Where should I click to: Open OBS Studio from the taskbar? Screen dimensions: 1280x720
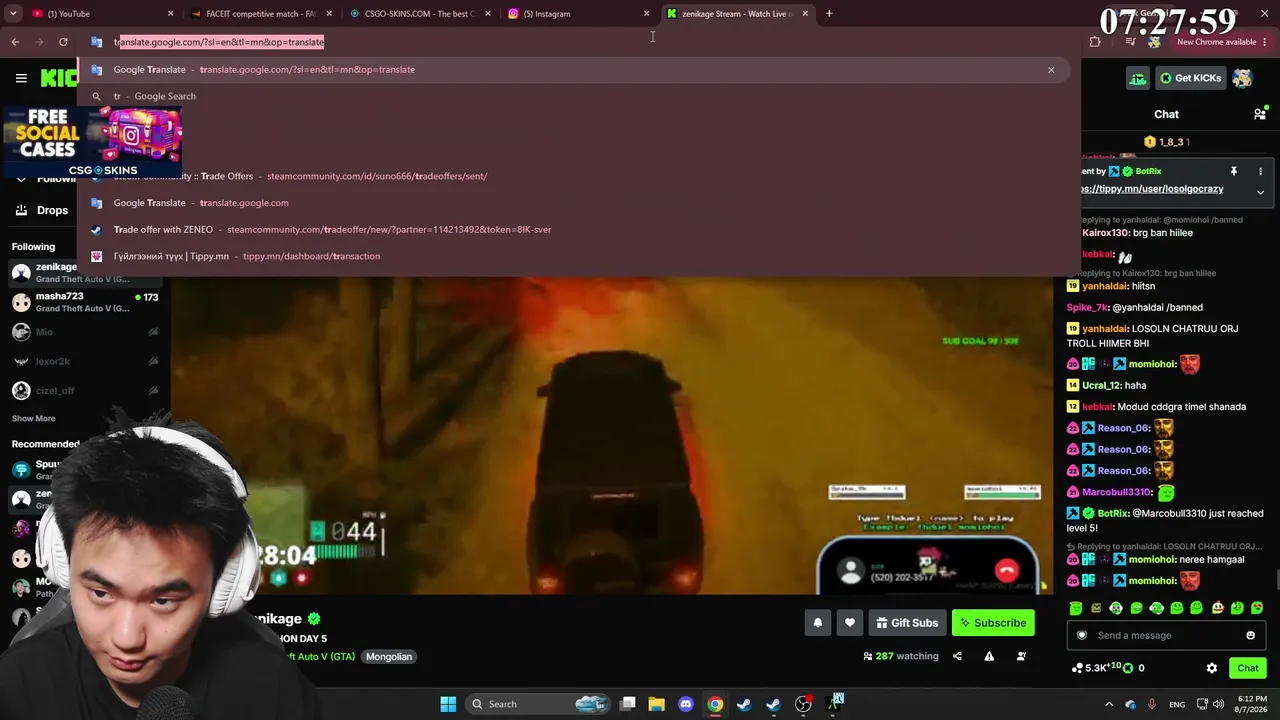click(803, 704)
